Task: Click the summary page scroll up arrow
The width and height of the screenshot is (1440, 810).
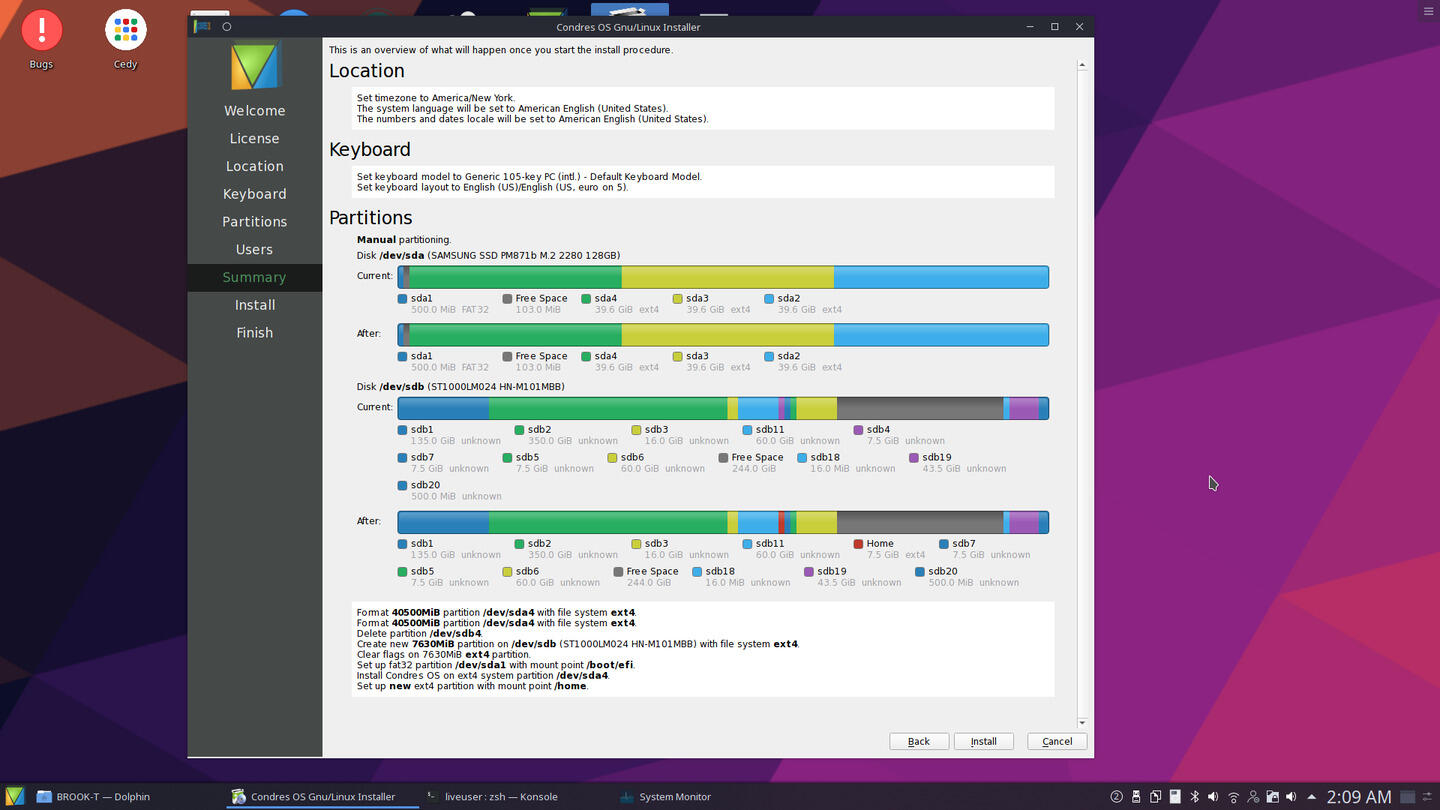Action: tap(1082, 65)
